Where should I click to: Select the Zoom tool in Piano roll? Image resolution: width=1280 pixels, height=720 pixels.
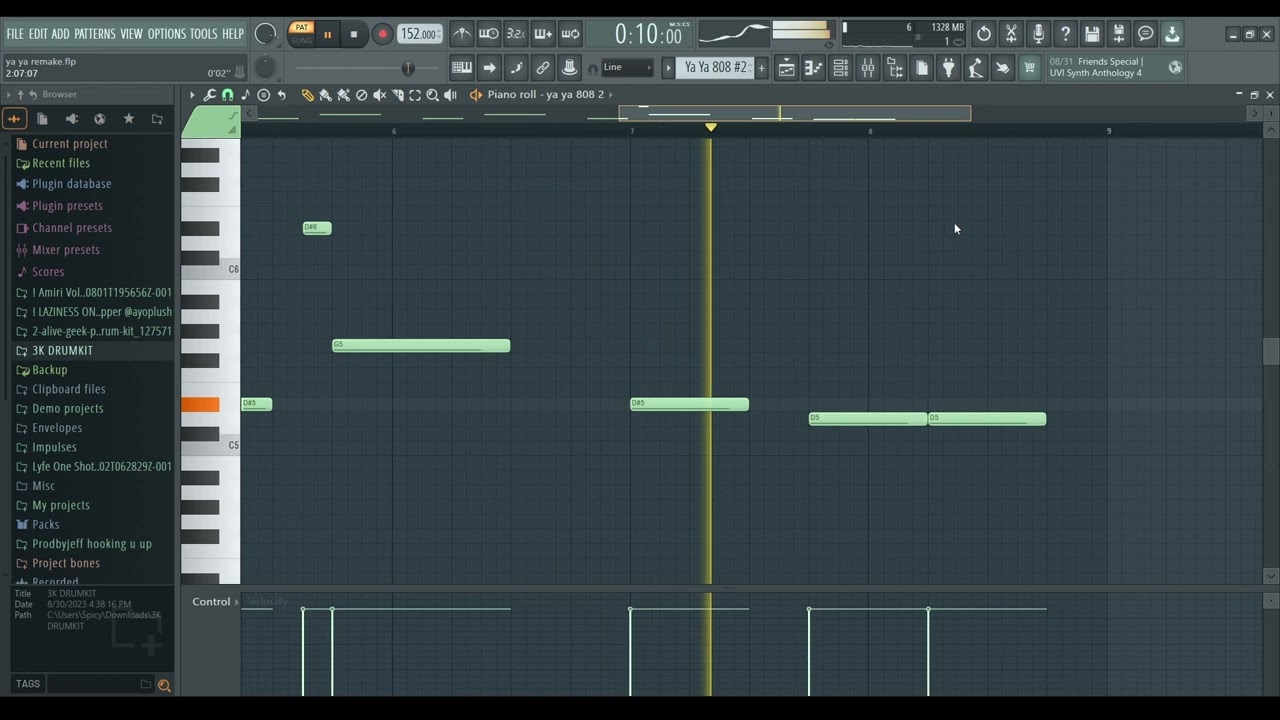coord(433,95)
